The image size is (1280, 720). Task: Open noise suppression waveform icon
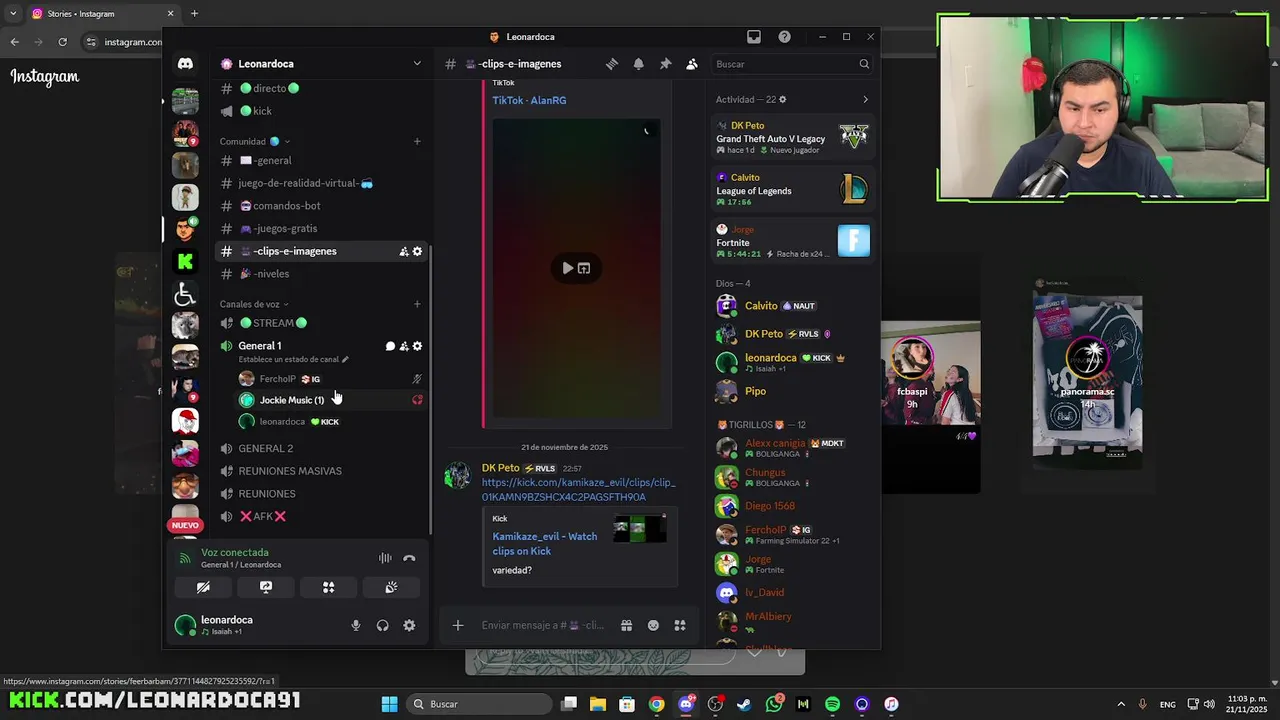[385, 558]
